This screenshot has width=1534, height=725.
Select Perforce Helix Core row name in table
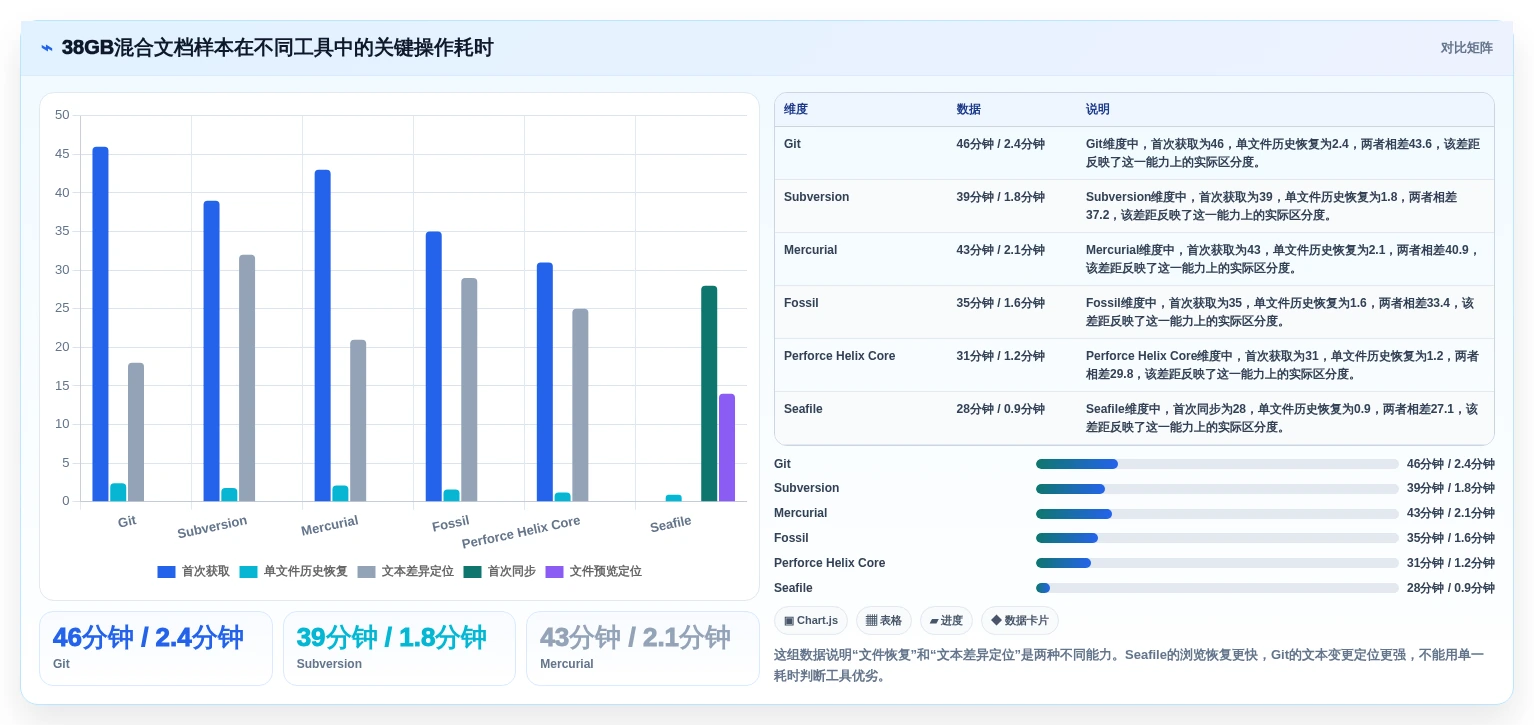coord(840,356)
